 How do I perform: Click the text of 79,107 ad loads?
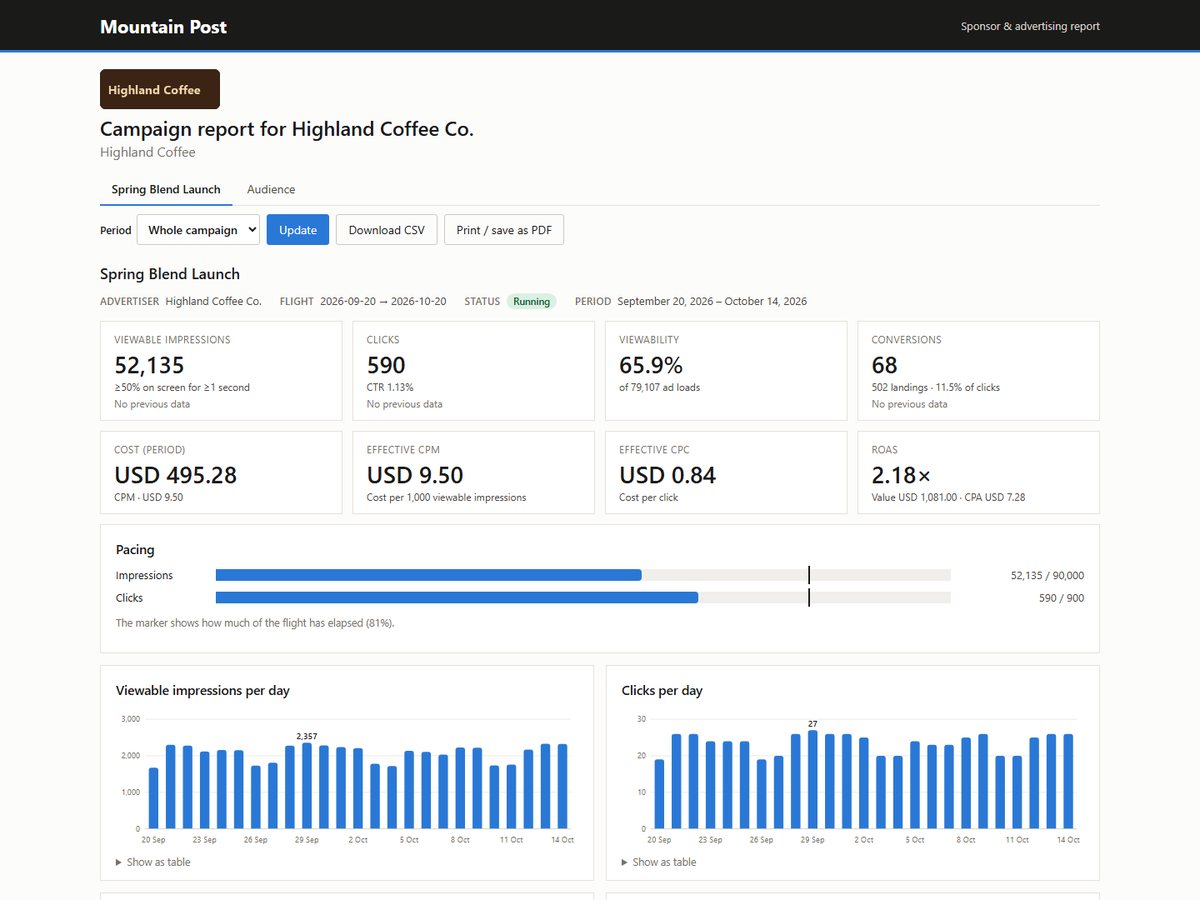click(659, 387)
